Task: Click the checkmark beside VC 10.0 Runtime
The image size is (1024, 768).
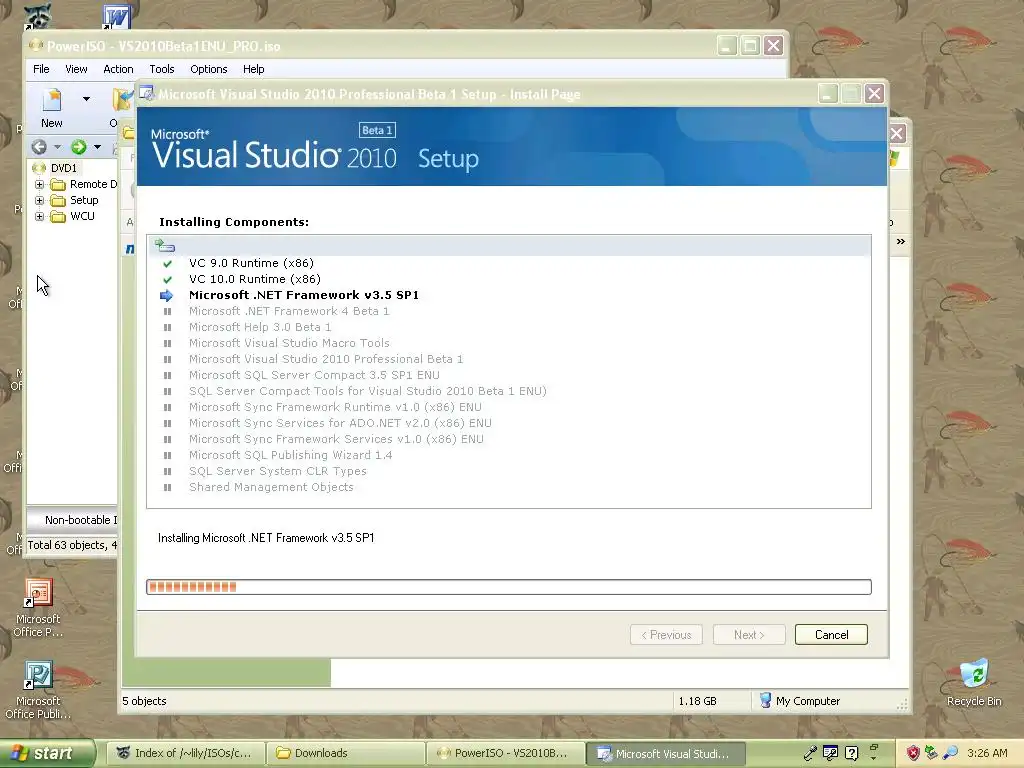Action: (168, 280)
